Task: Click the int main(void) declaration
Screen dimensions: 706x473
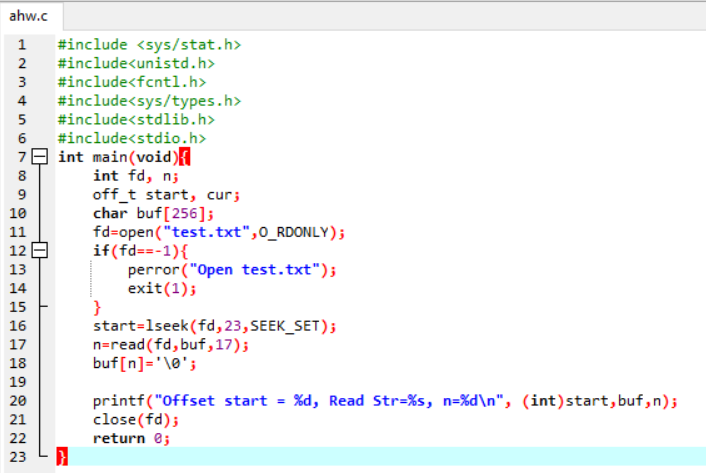Action: 118,157
